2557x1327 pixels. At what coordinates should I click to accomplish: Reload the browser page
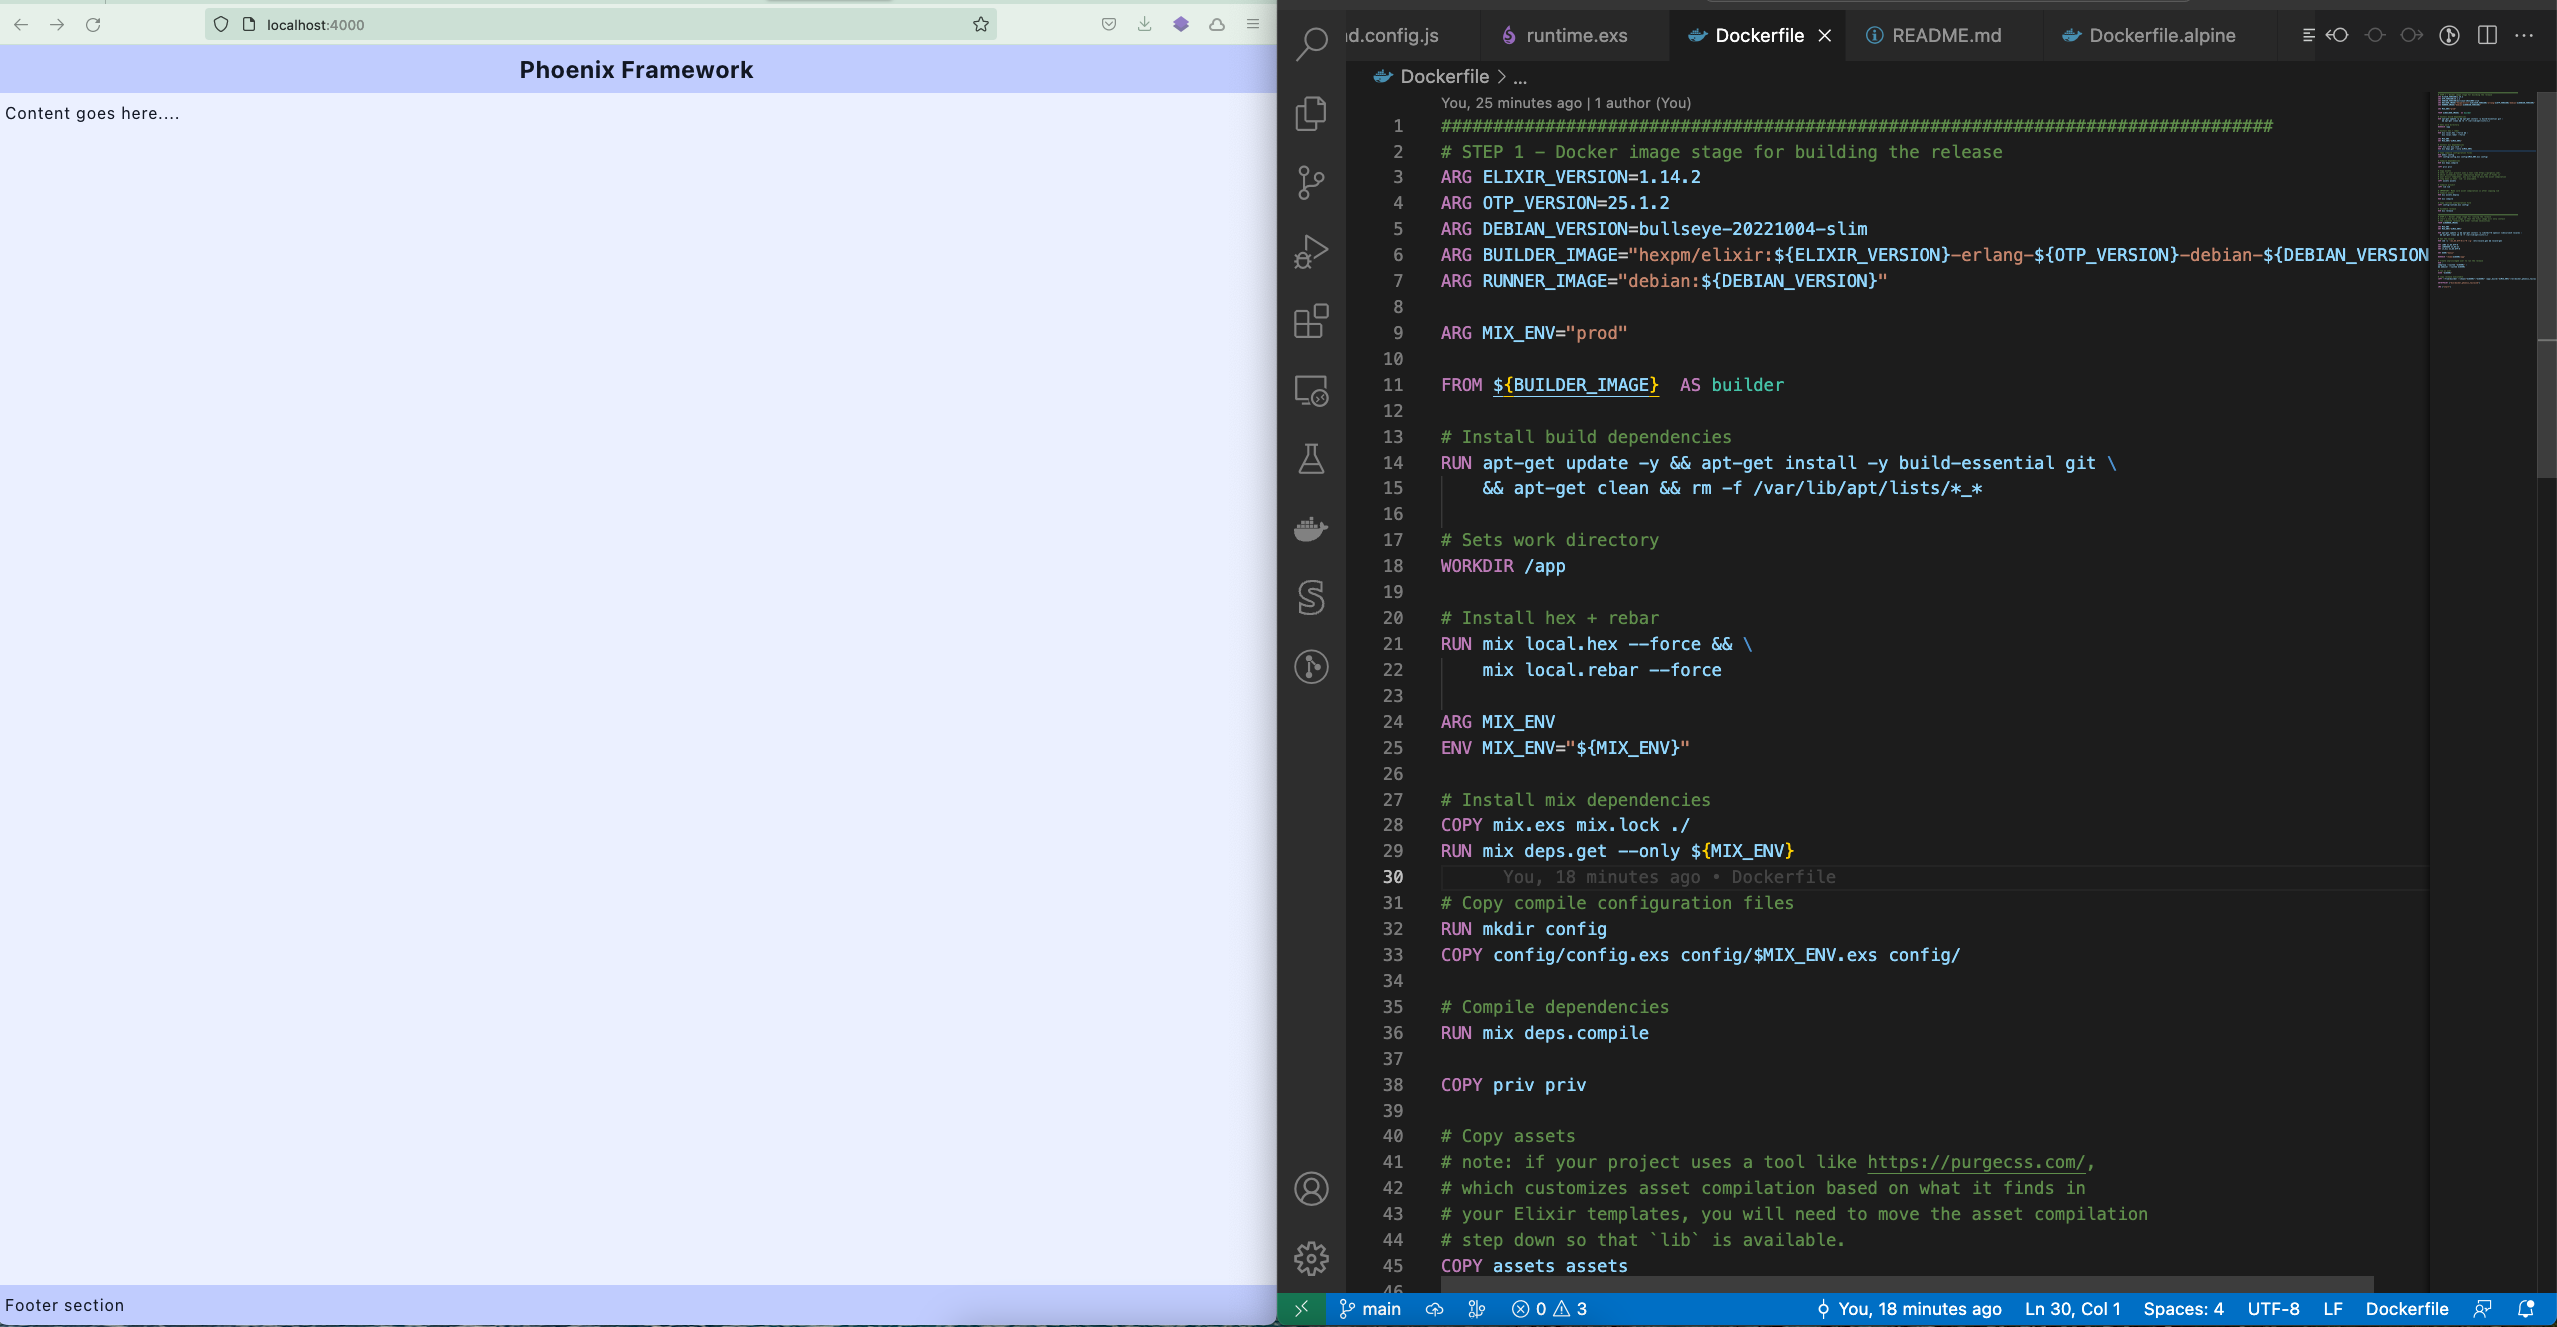tap(93, 25)
